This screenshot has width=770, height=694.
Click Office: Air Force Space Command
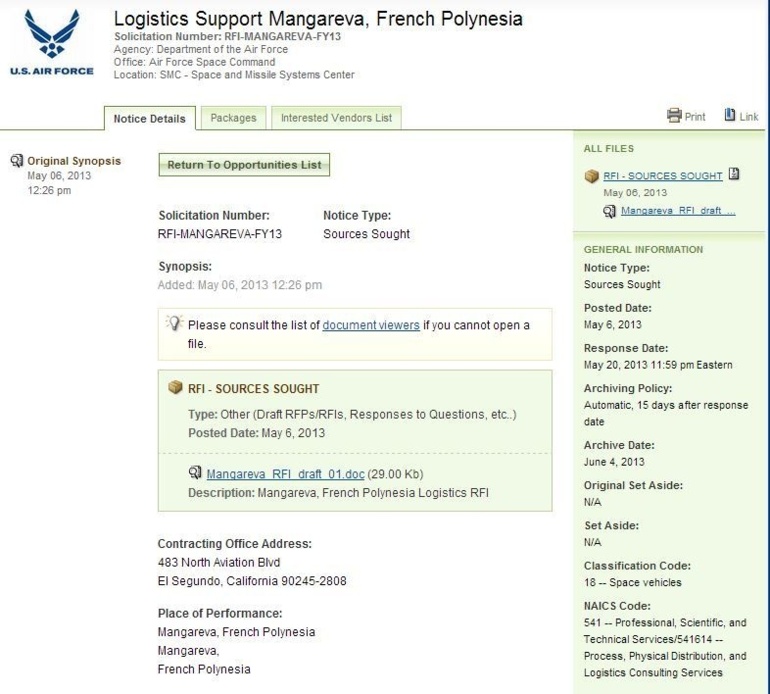pyautogui.click(x=194, y=62)
